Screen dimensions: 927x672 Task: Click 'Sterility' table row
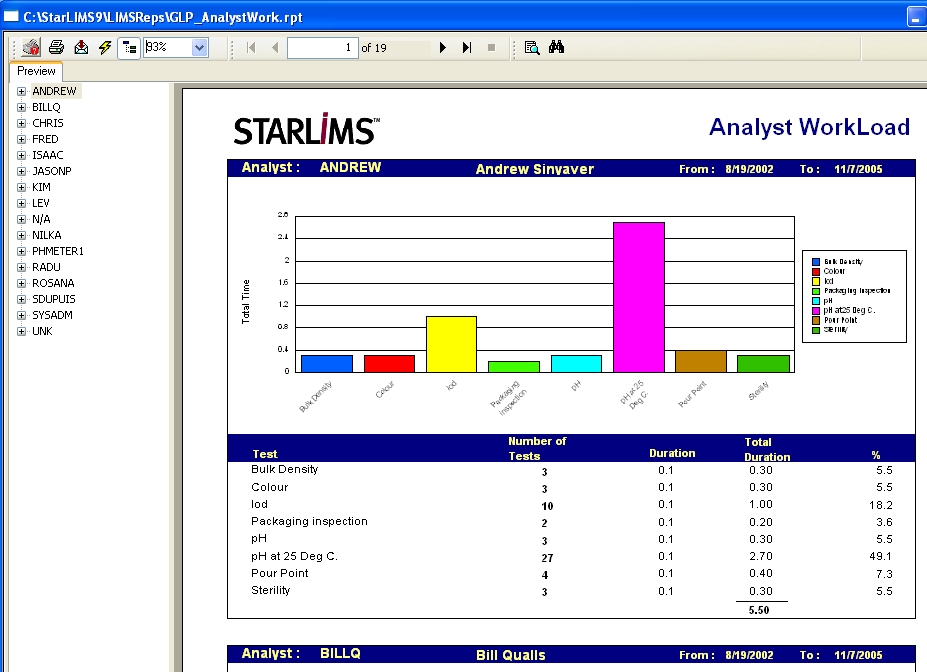point(572,590)
